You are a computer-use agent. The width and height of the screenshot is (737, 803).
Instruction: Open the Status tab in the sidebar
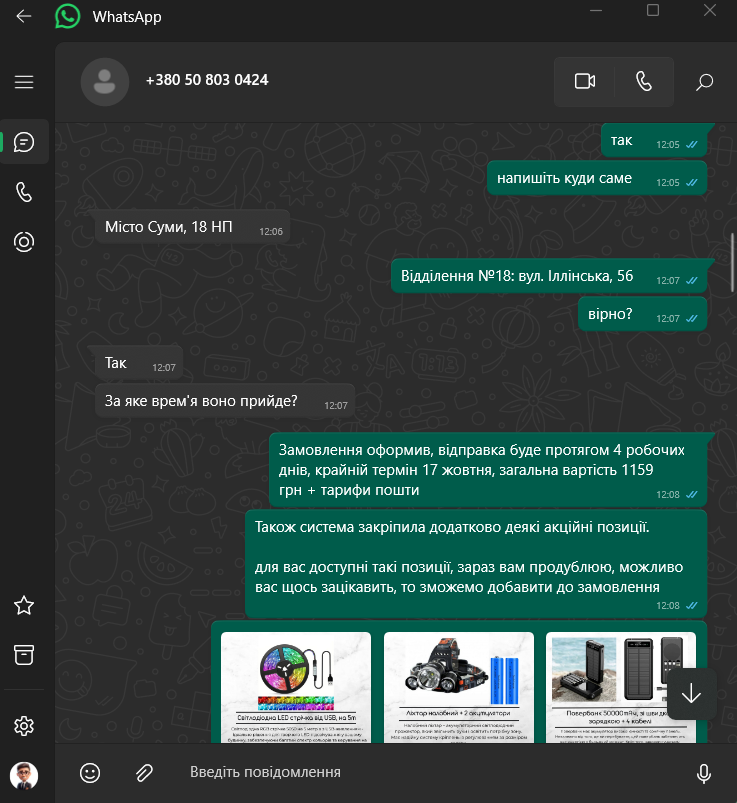click(x=24, y=242)
